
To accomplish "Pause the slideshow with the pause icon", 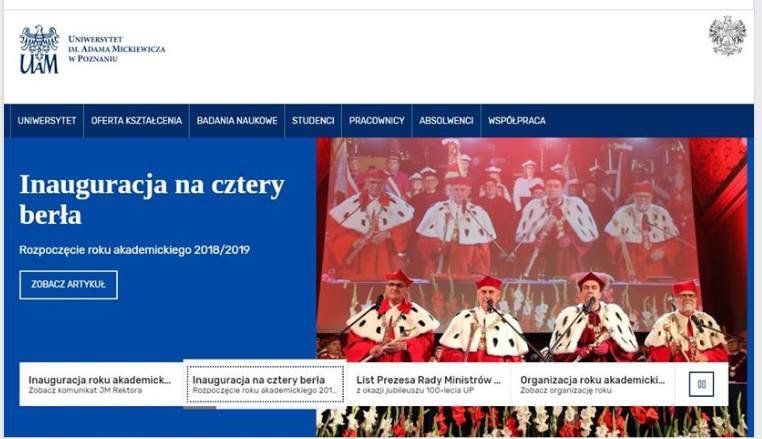I will pyautogui.click(x=701, y=384).
